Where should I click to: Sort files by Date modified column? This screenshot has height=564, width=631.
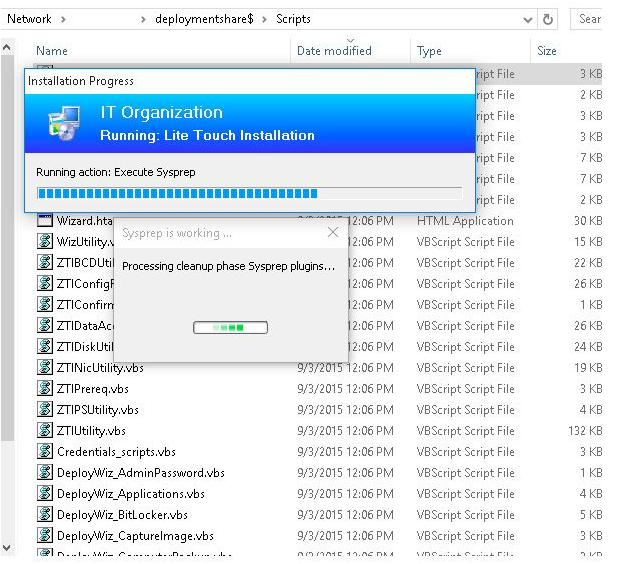[334, 51]
